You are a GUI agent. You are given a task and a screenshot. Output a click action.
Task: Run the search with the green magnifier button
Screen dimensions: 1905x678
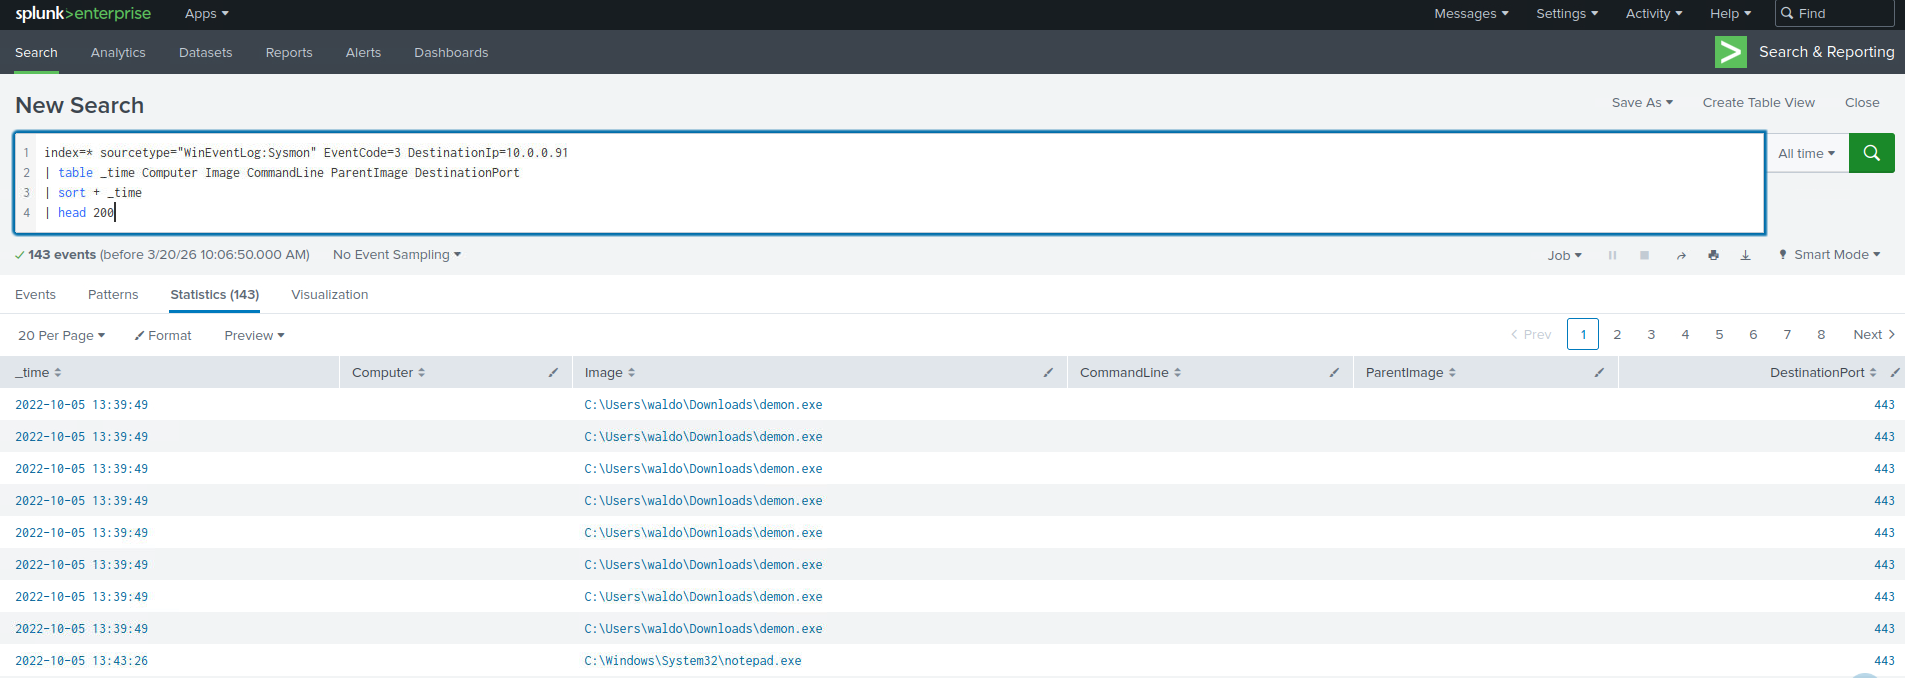tap(1871, 153)
